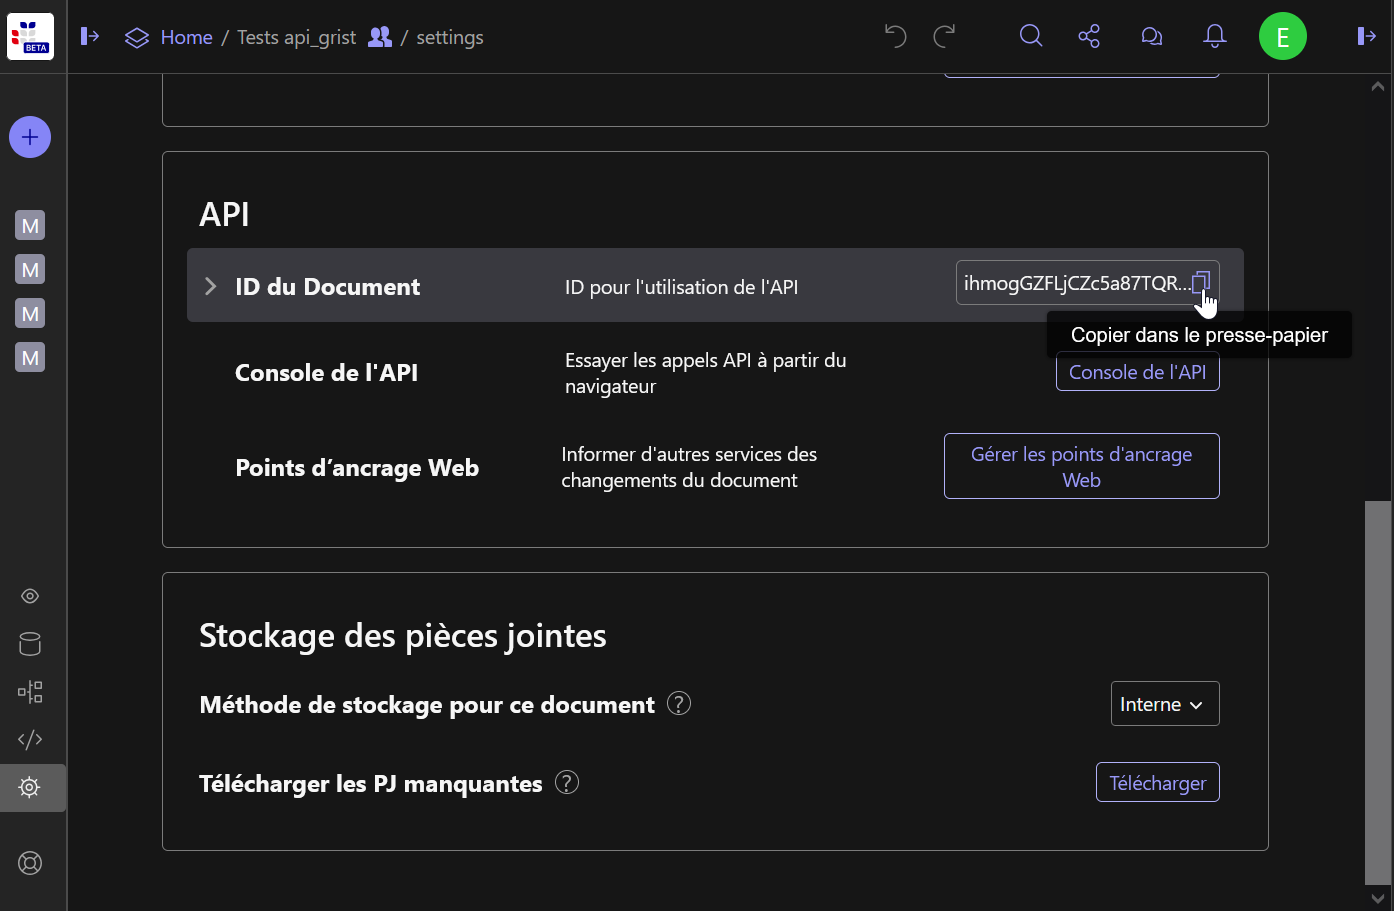Click the shared users icon in breadcrumb

tap(380, 37)
